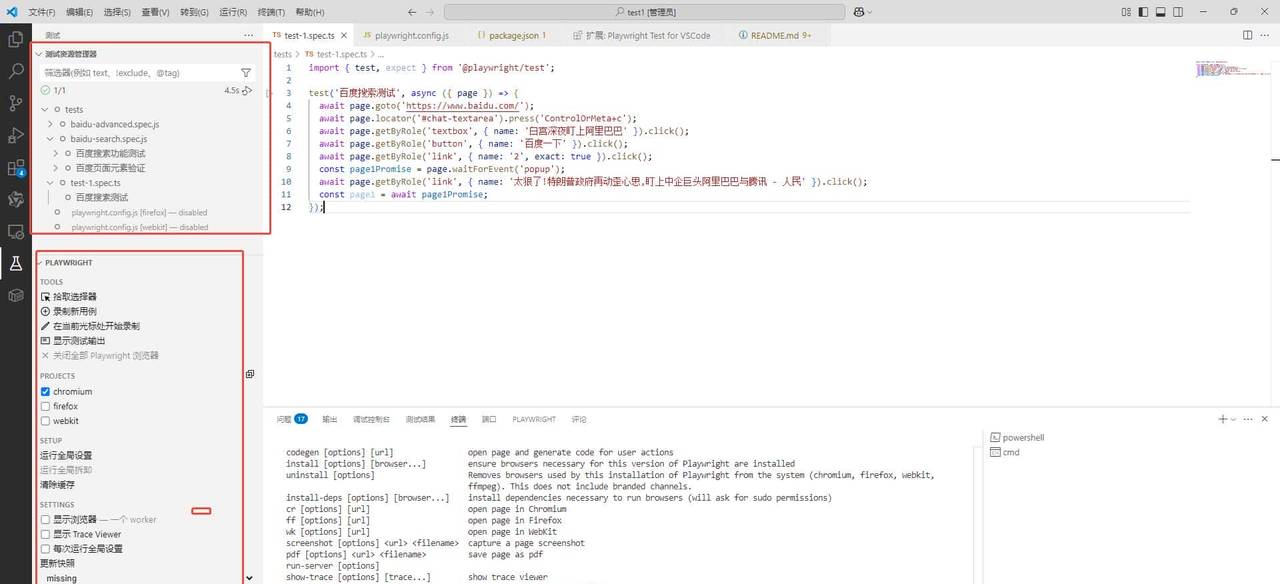Open the Extensions view with badge
The height and width of the screenshot is (584, 1280).
pos(15,168)
